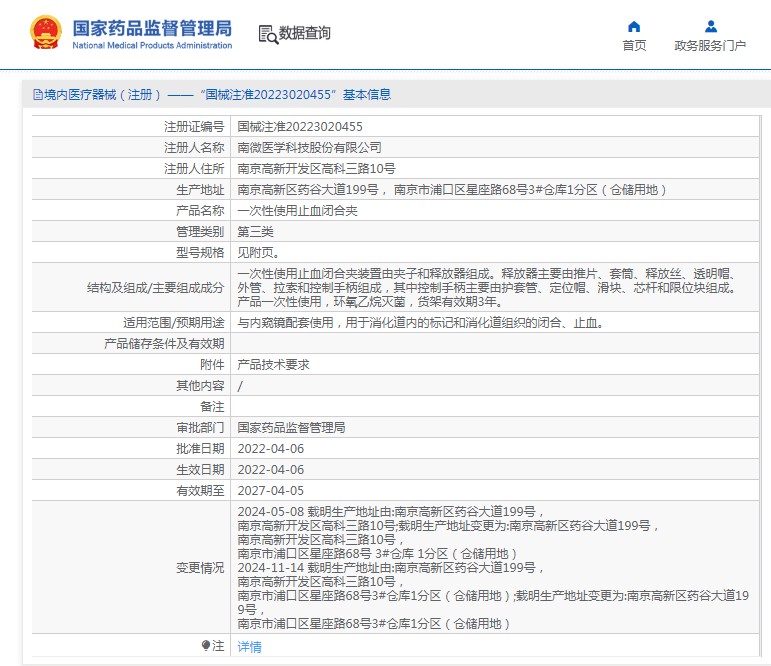Click the lightbulb icon beside 注

(x=206, y=645)
